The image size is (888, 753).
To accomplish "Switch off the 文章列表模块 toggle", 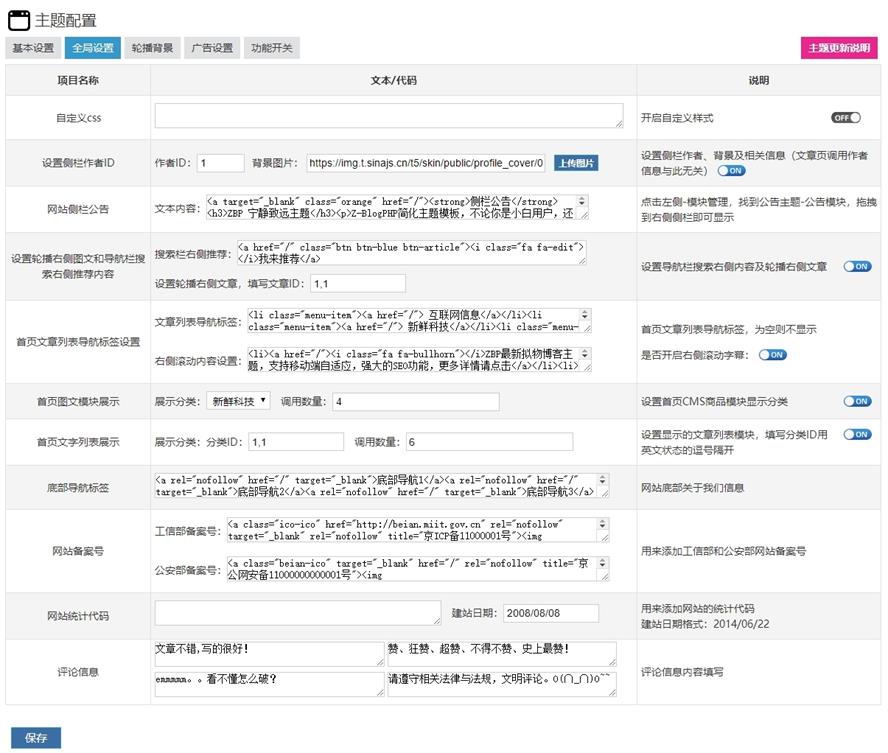I will (x=857, y=434).
